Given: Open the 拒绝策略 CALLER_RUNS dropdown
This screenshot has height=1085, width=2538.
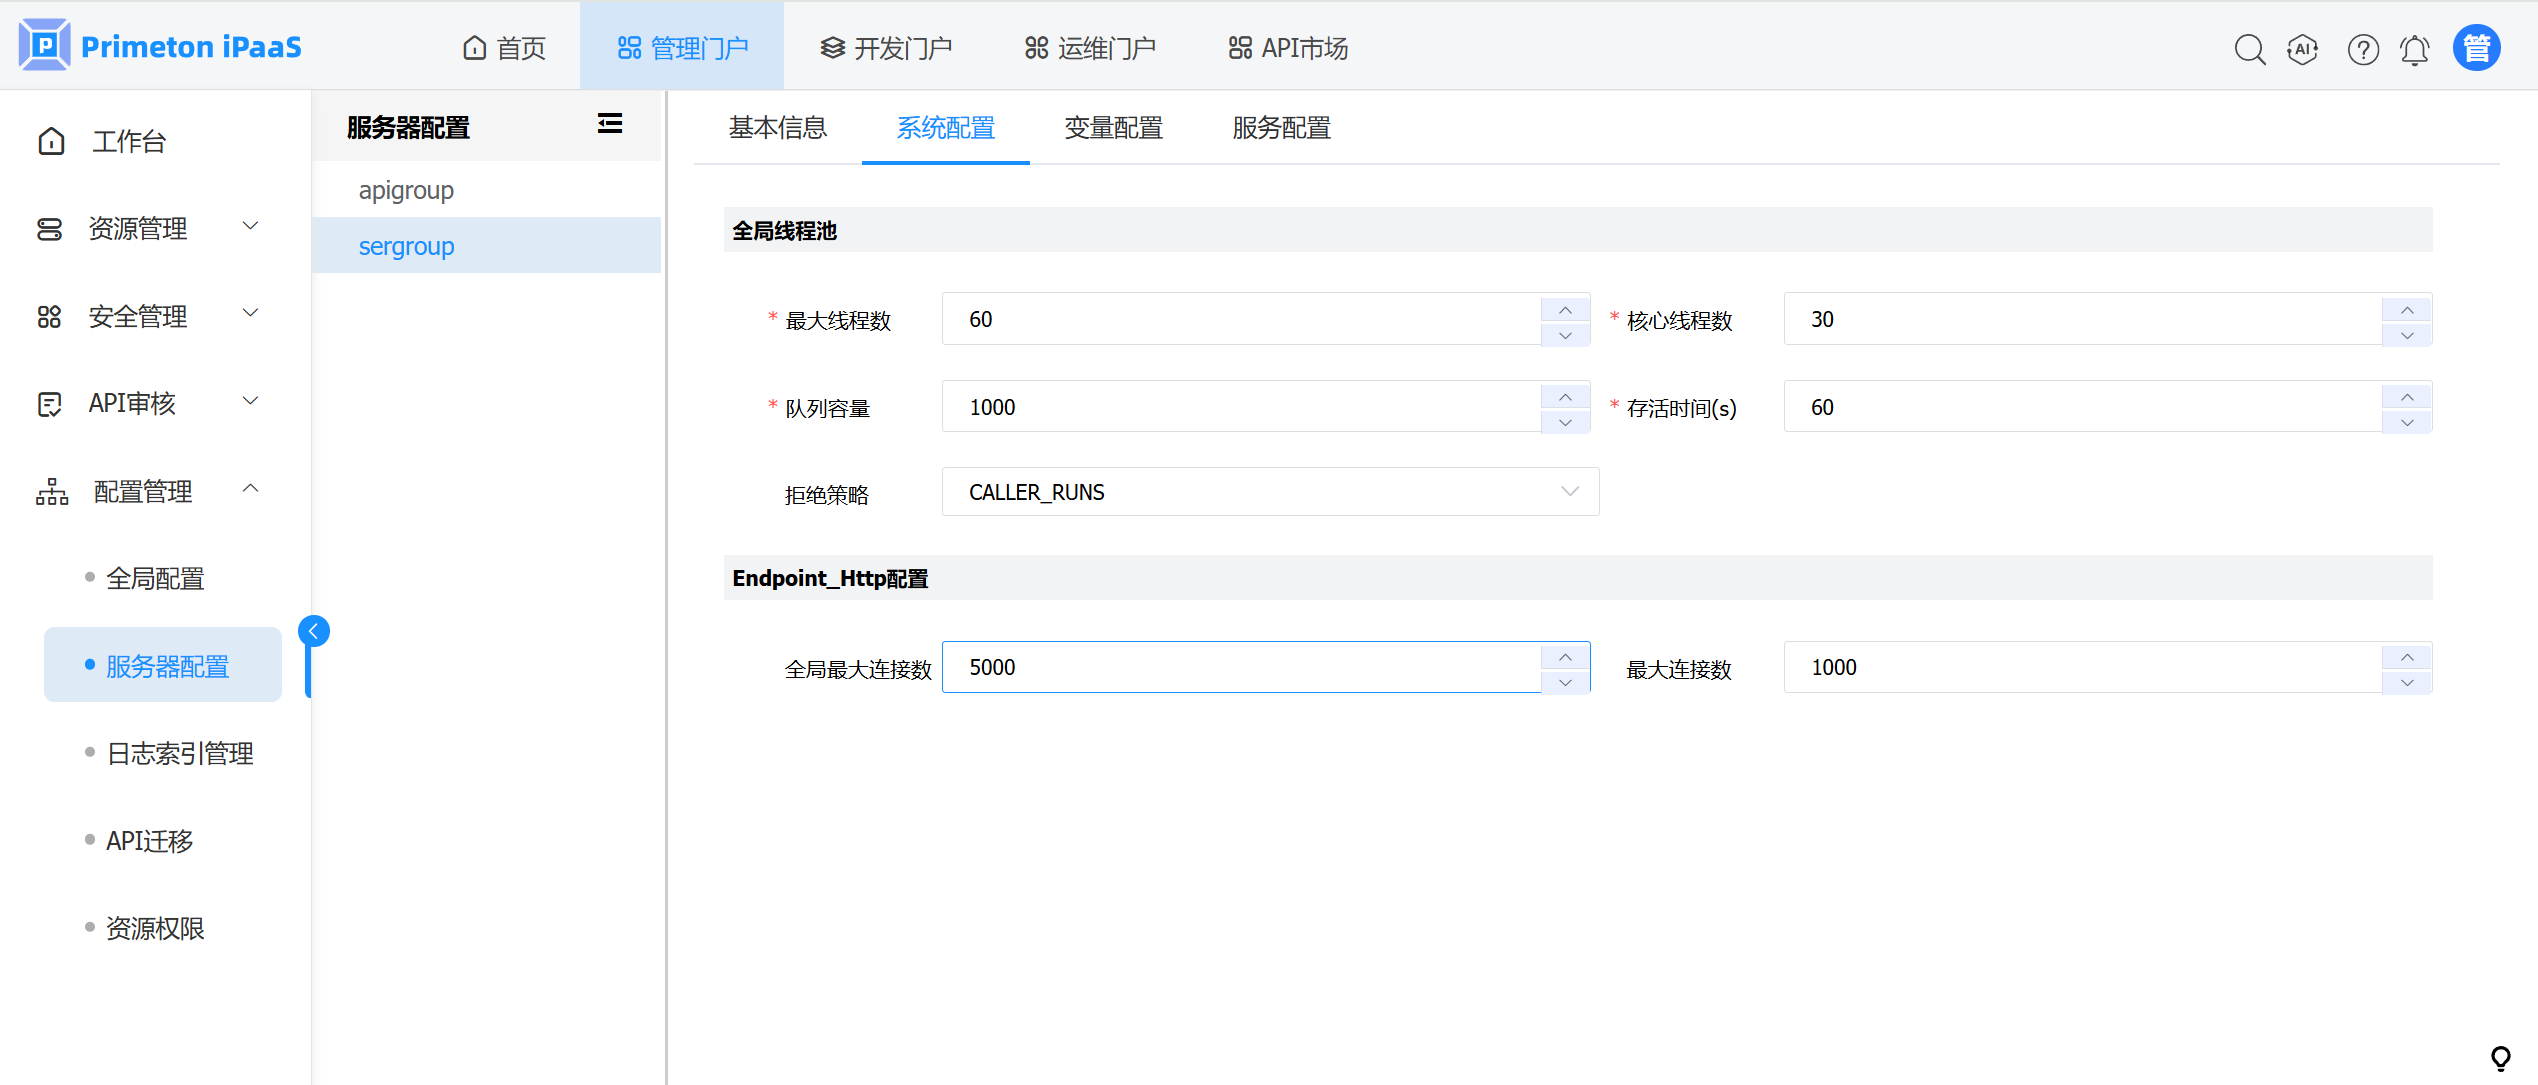Looking at the screenshot, I should (1270, 492).
